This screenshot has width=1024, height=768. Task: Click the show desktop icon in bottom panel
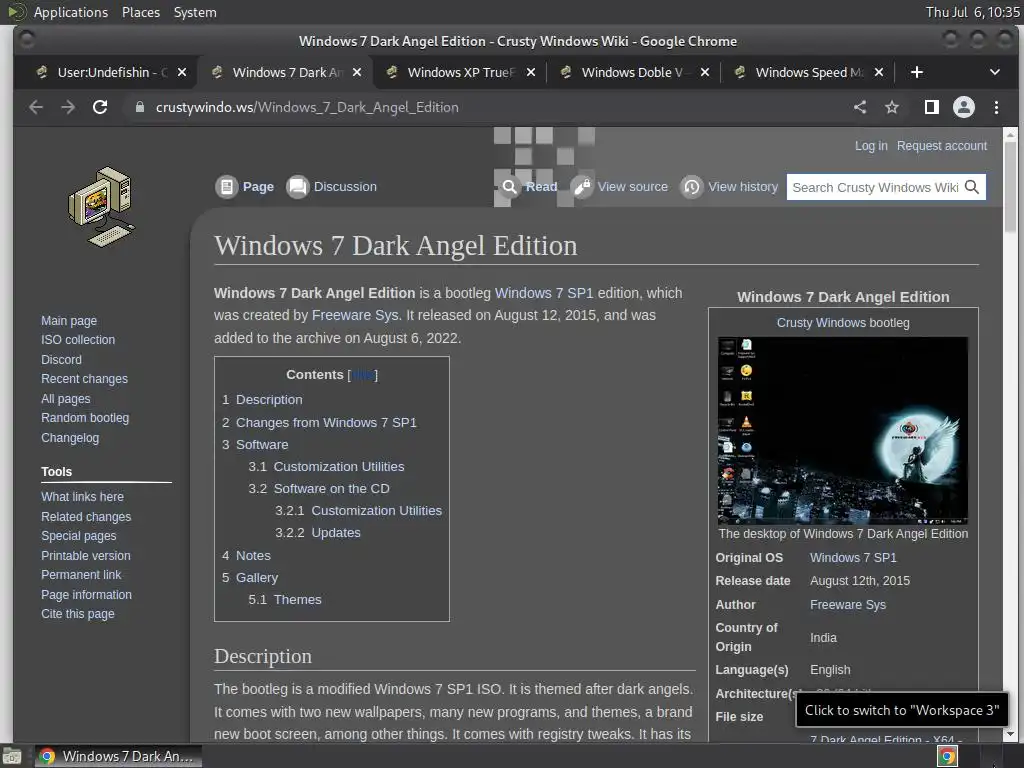[12, 757]
